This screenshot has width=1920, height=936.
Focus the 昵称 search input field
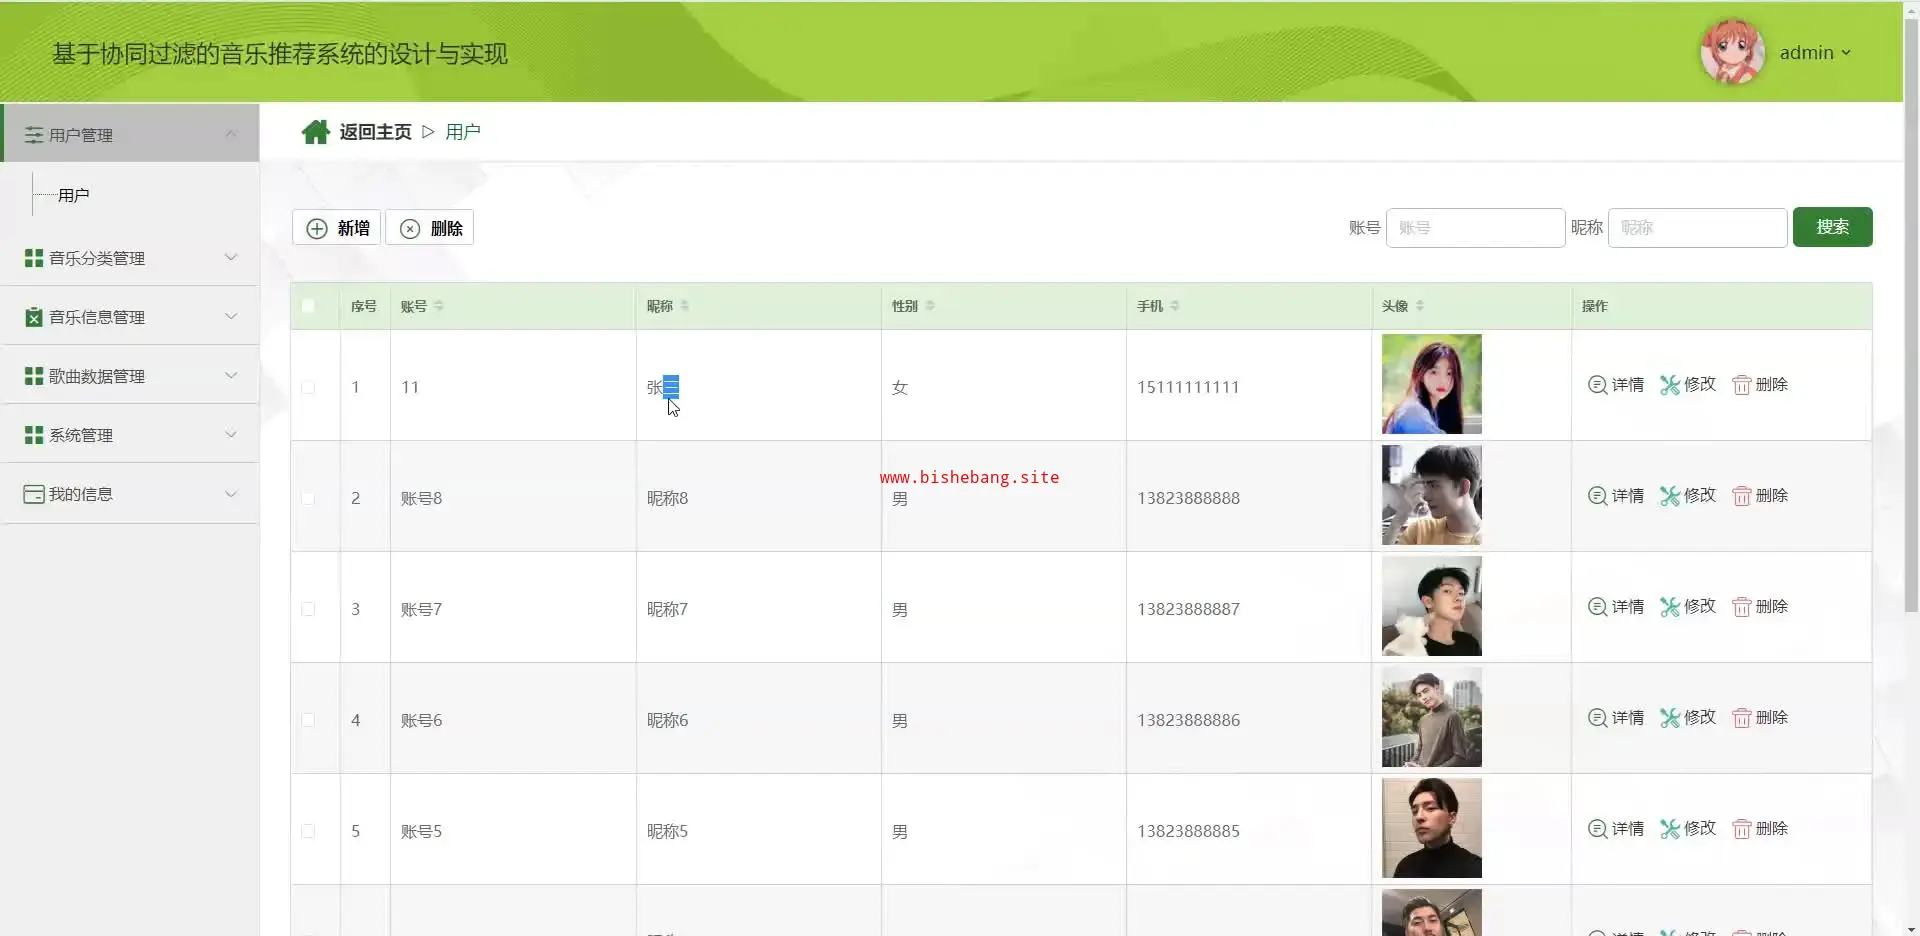[x=1697, y=228]
